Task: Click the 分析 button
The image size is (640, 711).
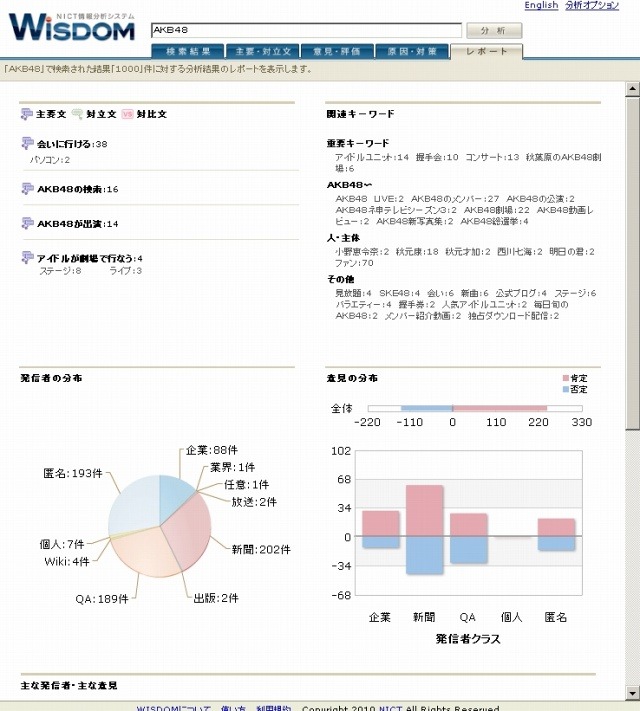Action: (x=494, y=30)
